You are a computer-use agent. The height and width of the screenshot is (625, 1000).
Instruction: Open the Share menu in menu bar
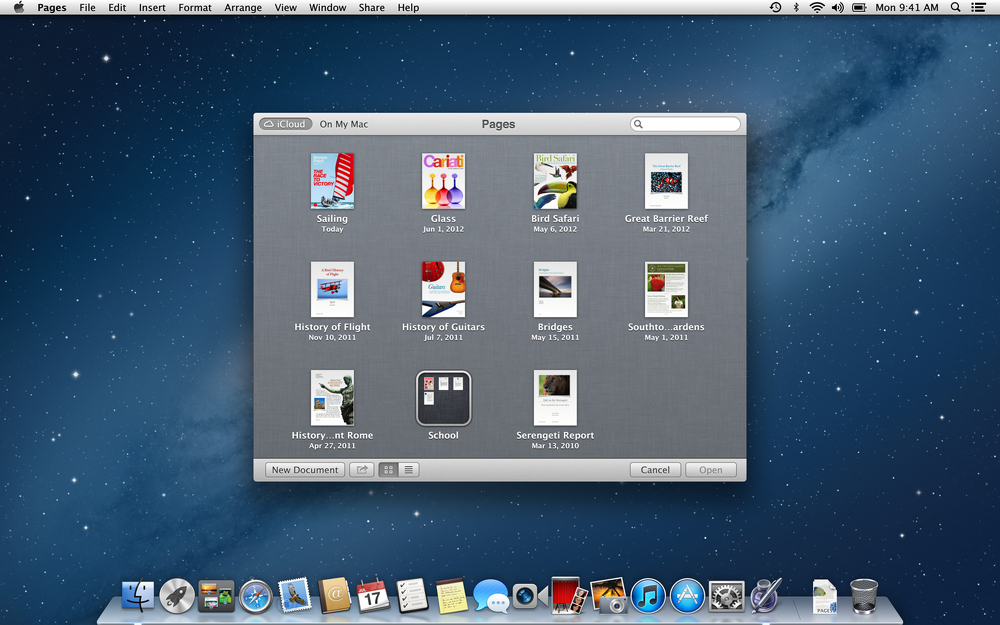371,8
